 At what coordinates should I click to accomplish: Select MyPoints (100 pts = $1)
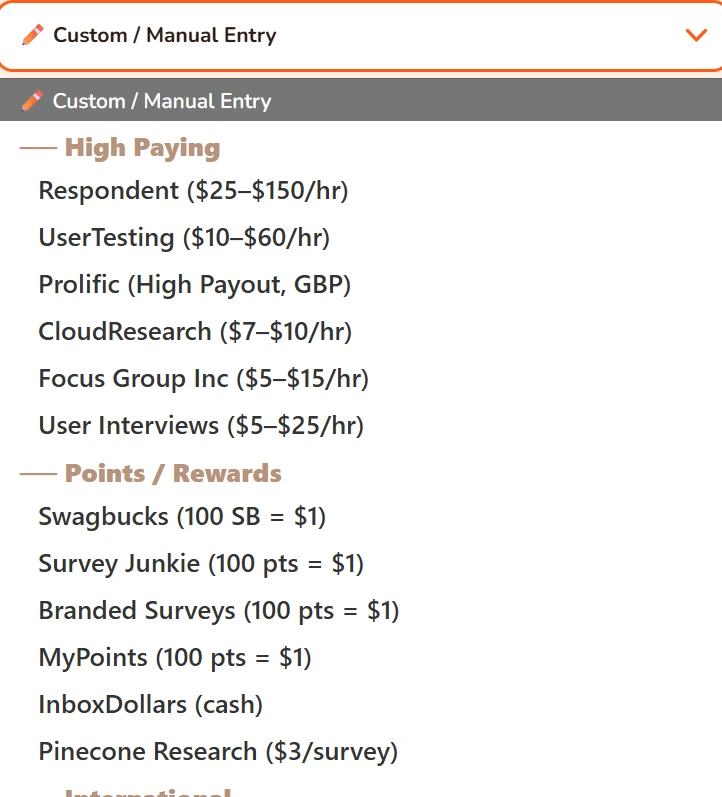pyautogui.click(x=175, y=658)
